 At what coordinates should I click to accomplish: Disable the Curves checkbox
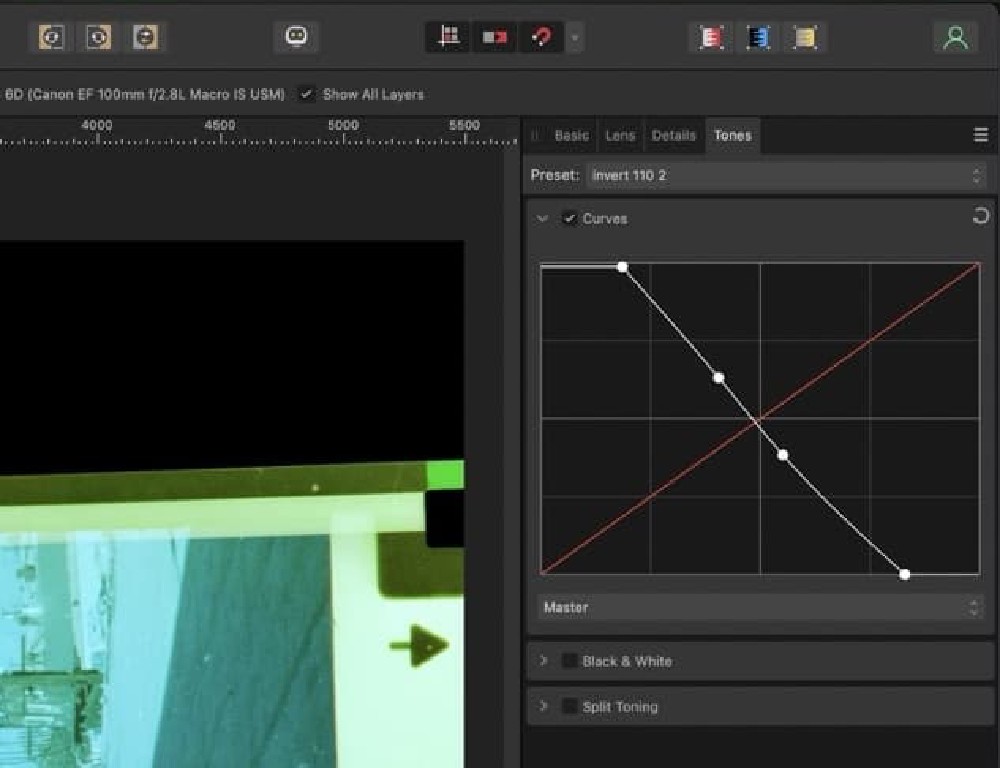coord(569,218)
